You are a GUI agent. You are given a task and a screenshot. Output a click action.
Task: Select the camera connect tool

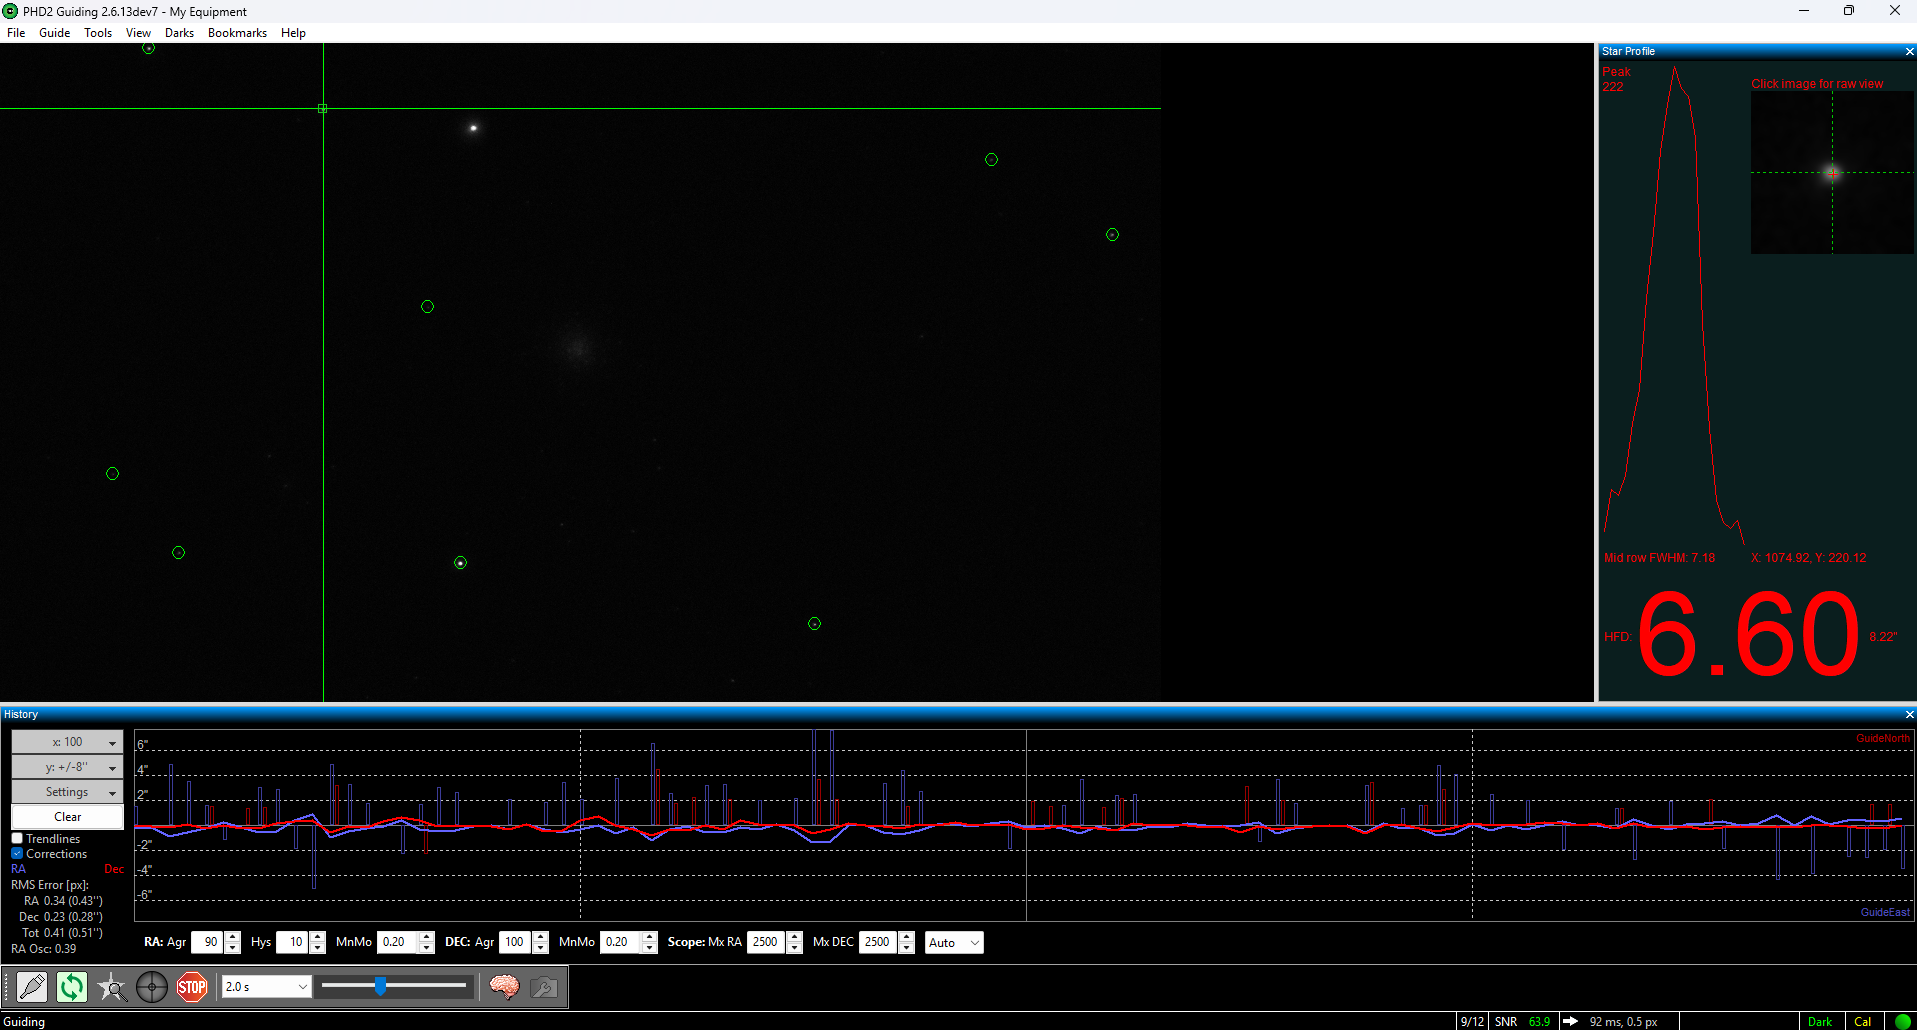[33, 987]
